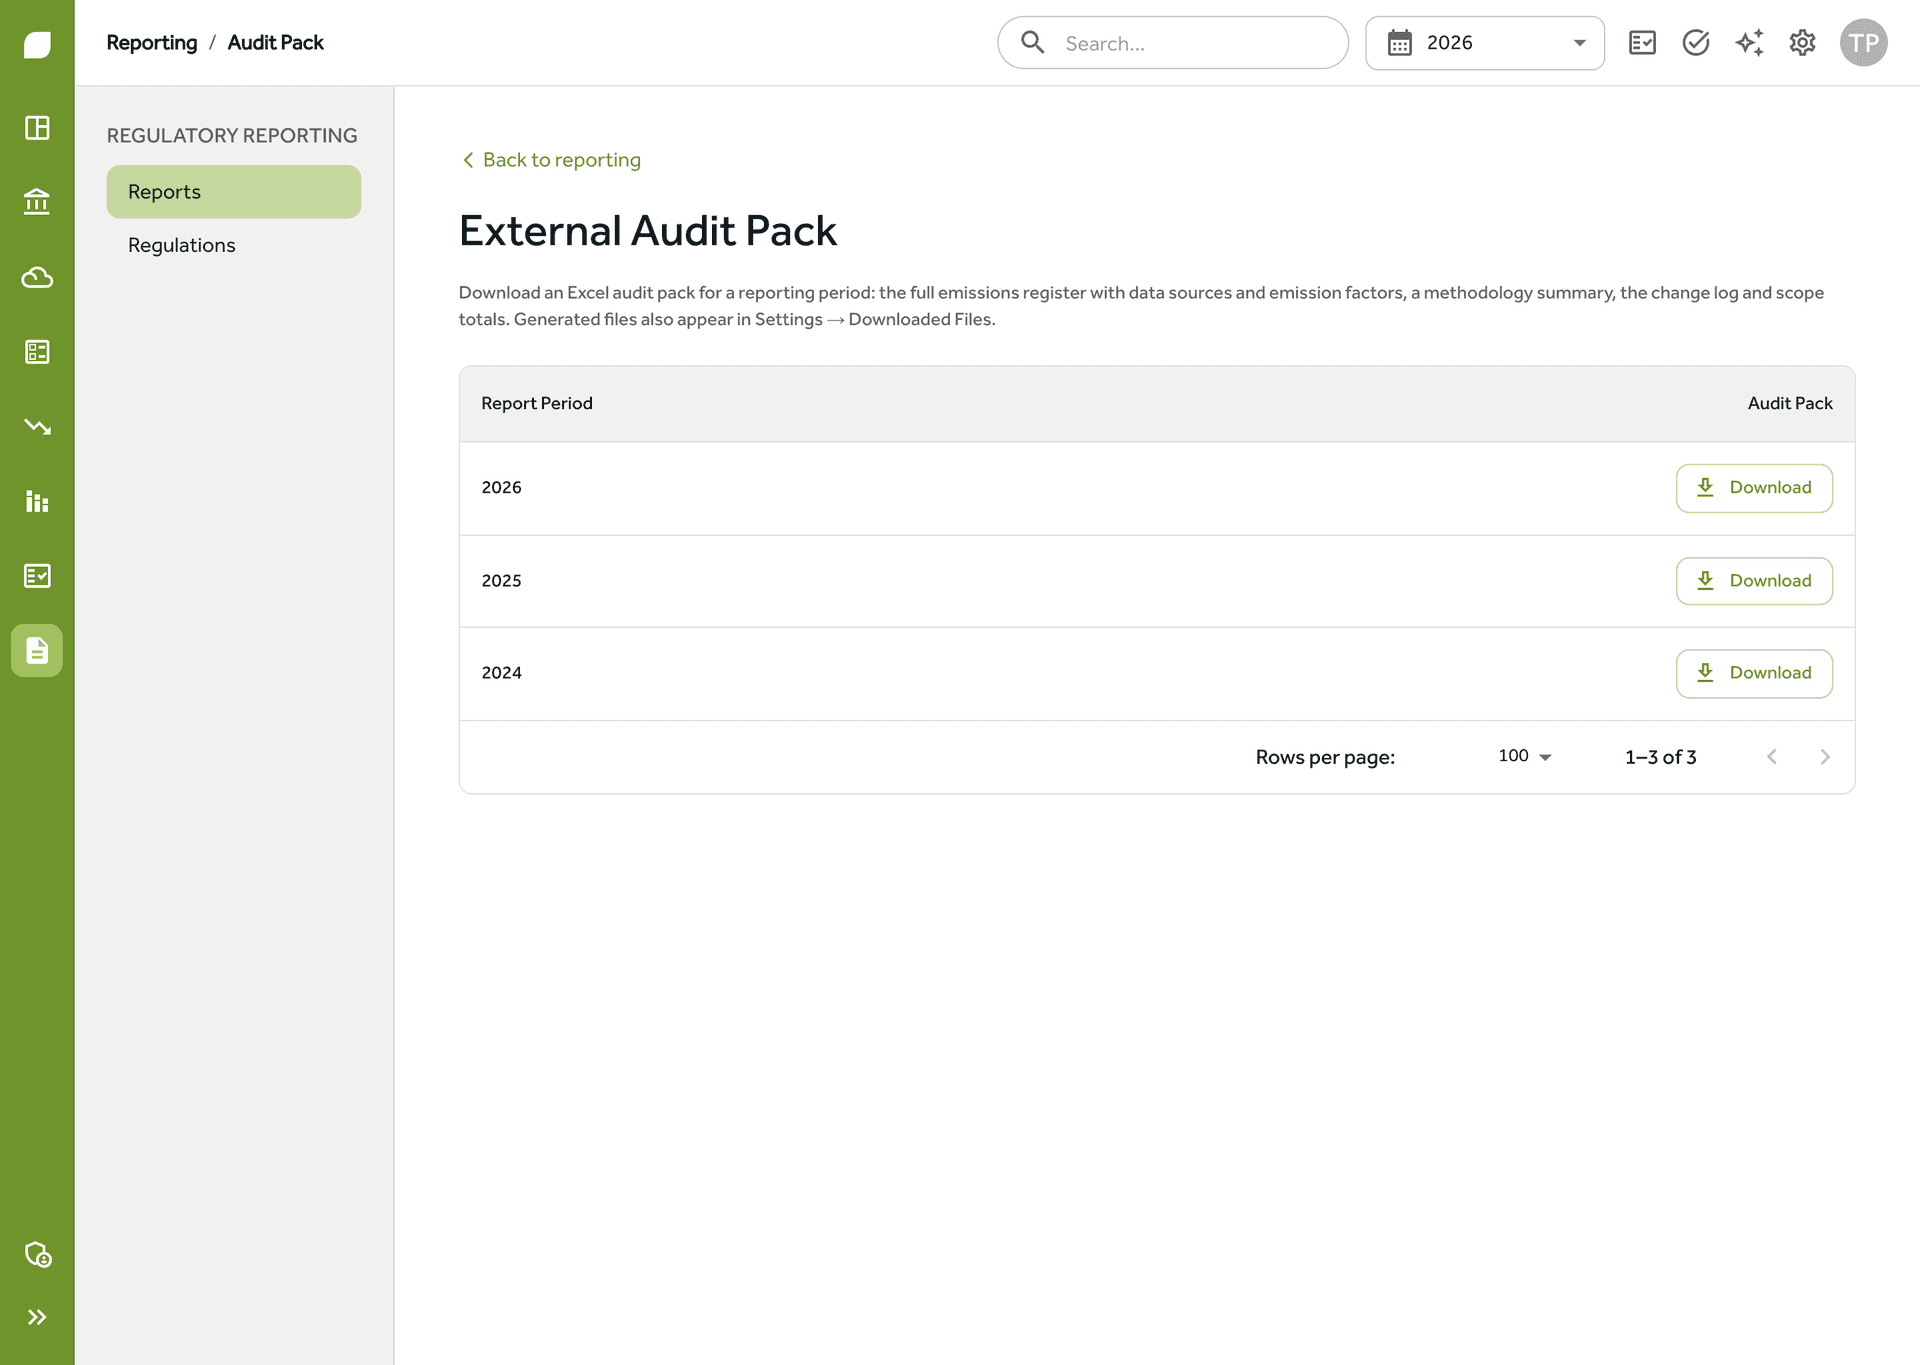Open the downward trend icon in sidebar
This screenshot has height=1365, width=1920.
coord(37,427)
